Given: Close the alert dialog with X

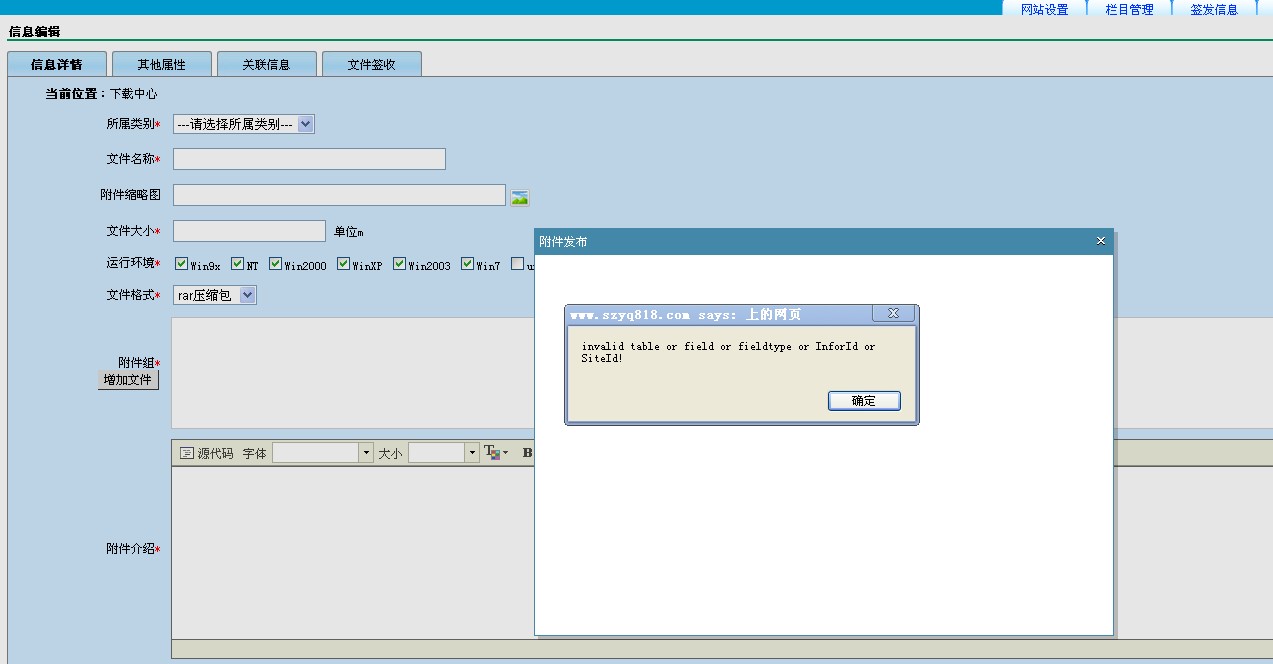Looking at the screenshot, I should [x=893, y=314].
